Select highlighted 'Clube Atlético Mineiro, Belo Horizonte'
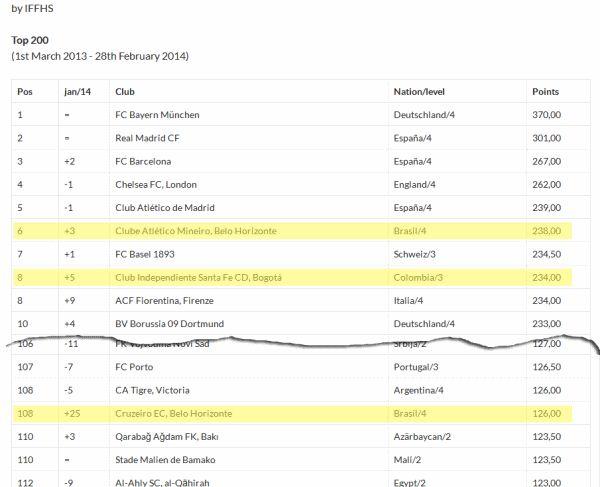Screen dimensions: 600x487 point(196,231)
